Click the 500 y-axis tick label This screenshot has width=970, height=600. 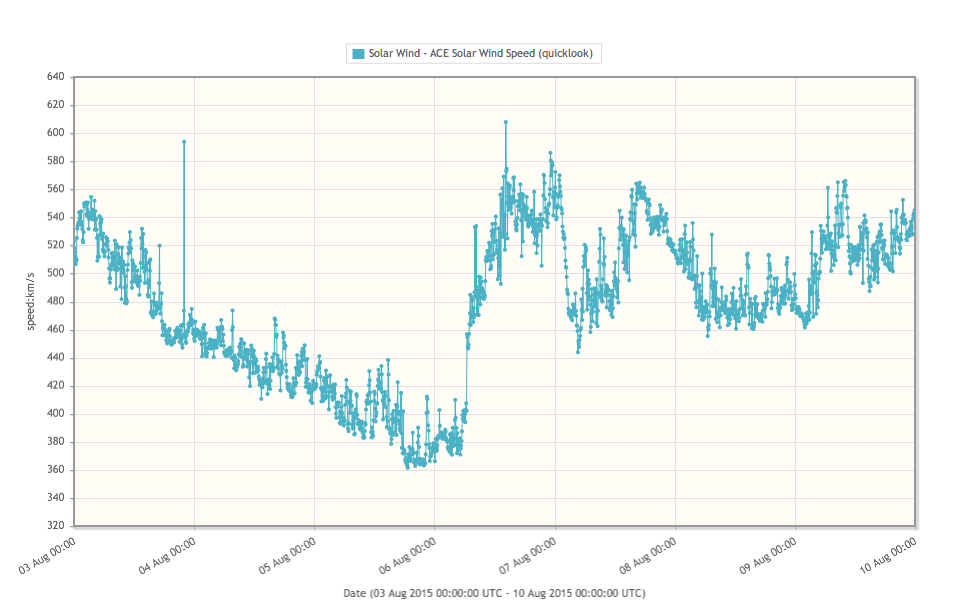click(55, 273)
